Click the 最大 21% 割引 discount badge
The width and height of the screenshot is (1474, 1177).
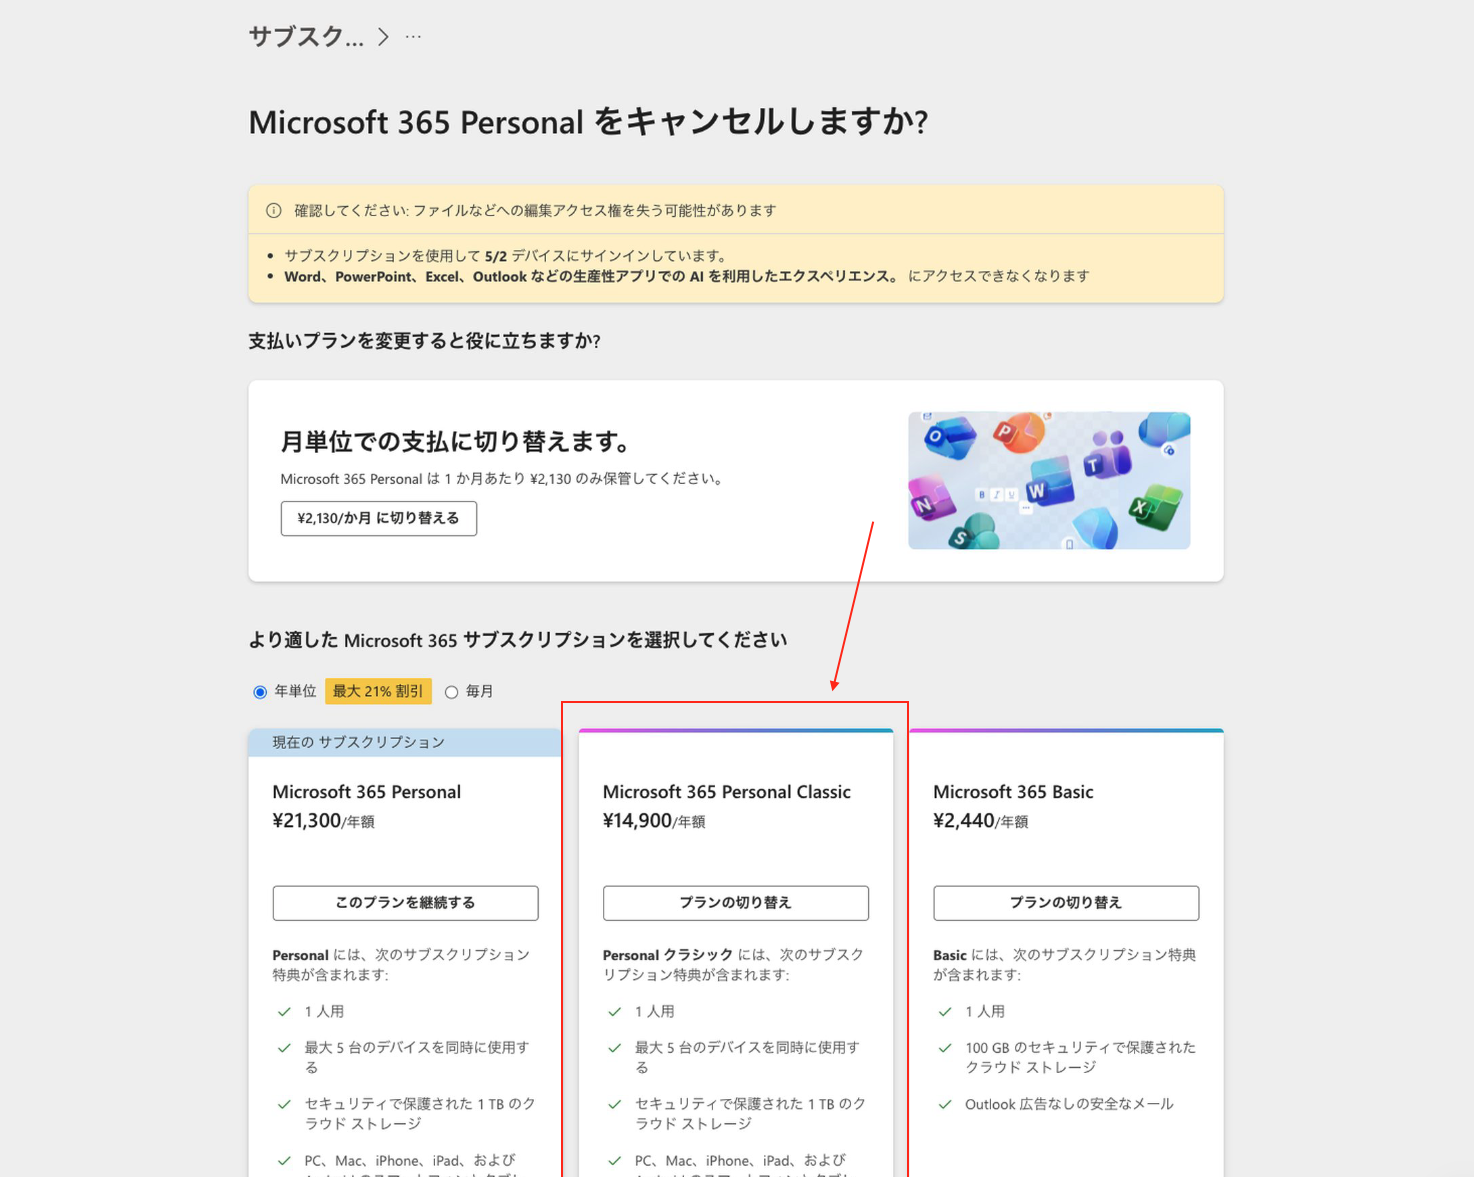coord(378,691)
